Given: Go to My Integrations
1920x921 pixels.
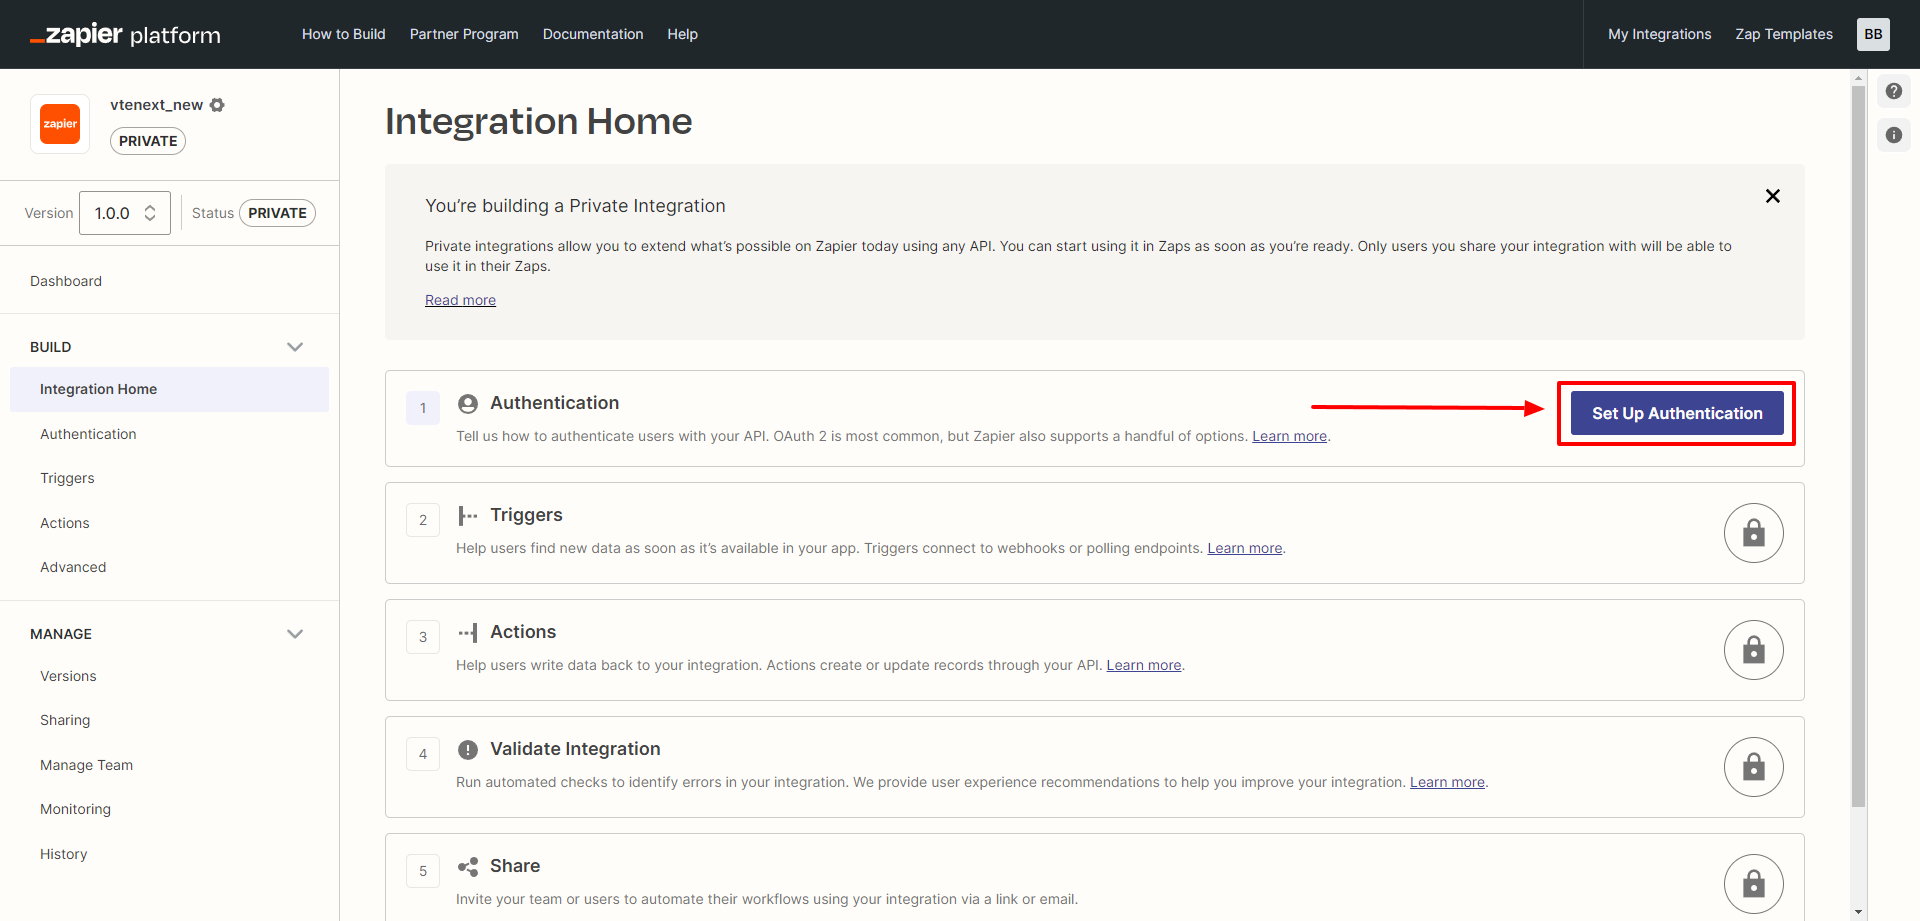Looking at the screenshot, I should pos(1660,34).
